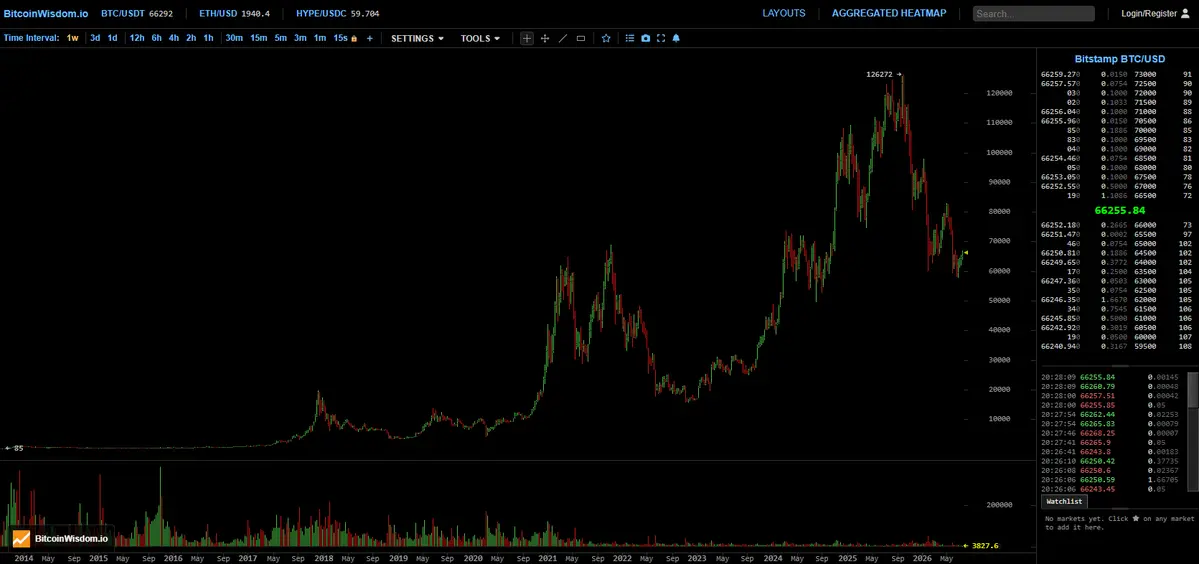
Task: Switch to 1h time interval
Action: [x=208, y=38]
